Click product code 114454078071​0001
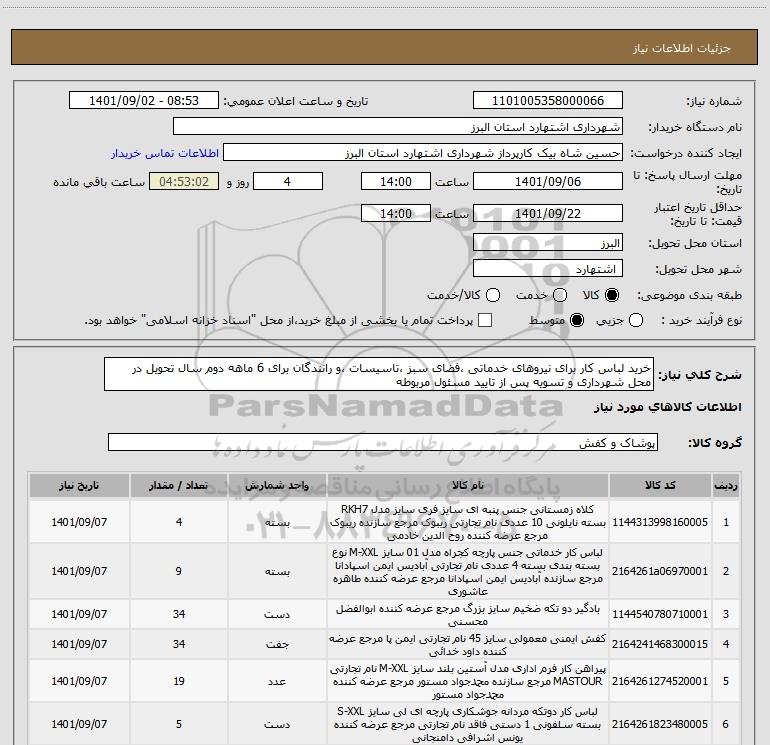 (660, 614)
